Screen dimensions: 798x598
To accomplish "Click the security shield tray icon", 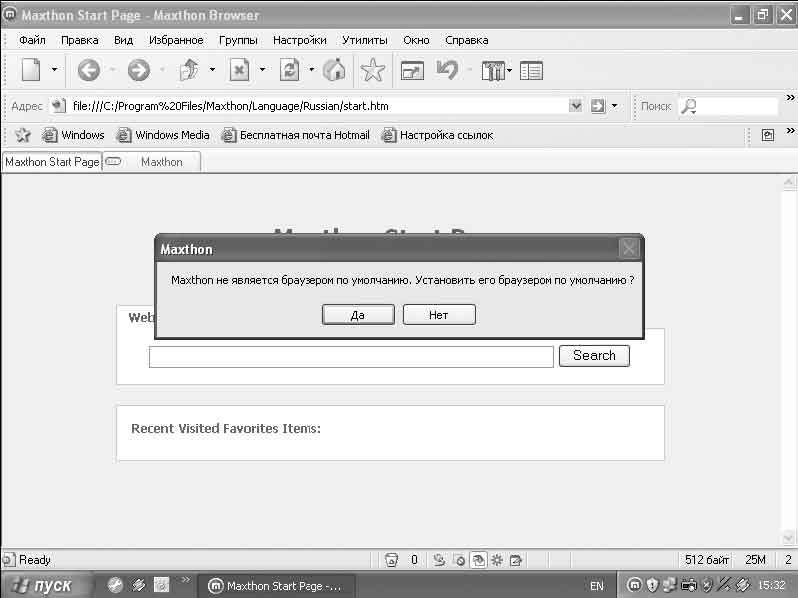I will 652,585.
